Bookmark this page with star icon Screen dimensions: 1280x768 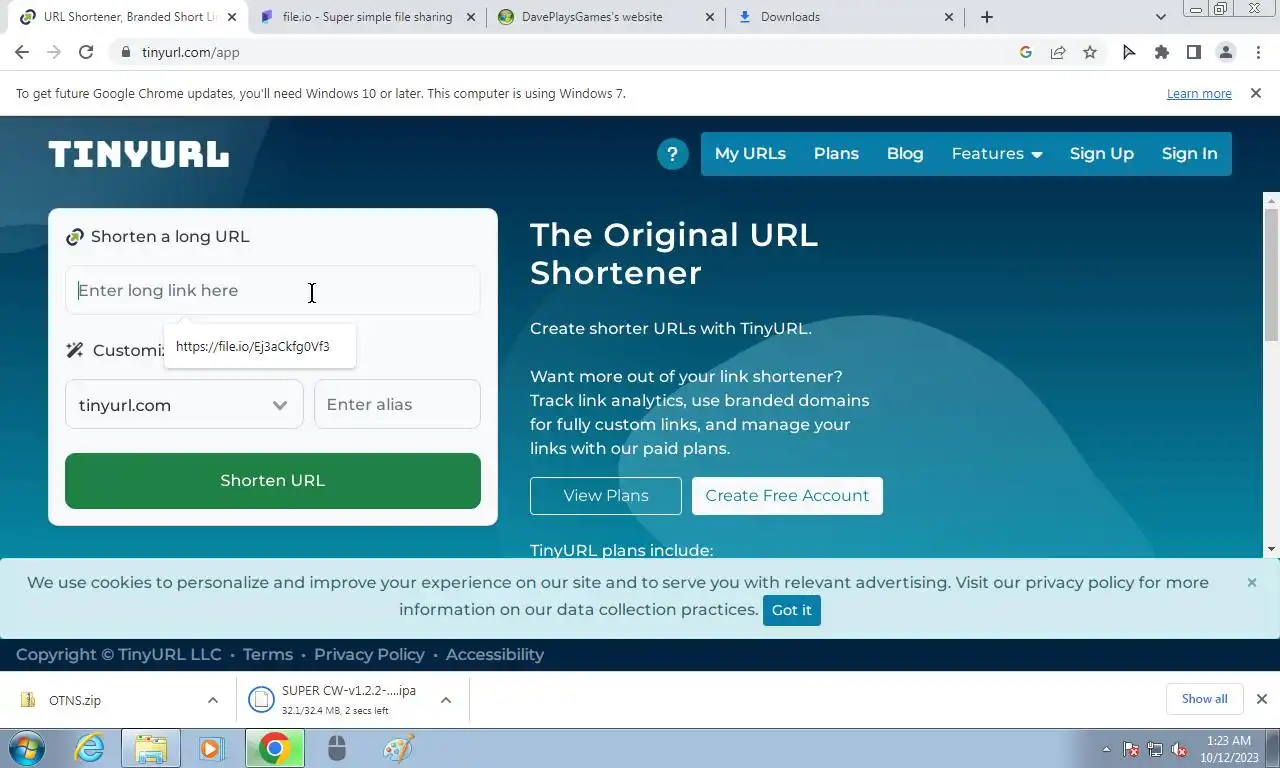point(1090,52)
